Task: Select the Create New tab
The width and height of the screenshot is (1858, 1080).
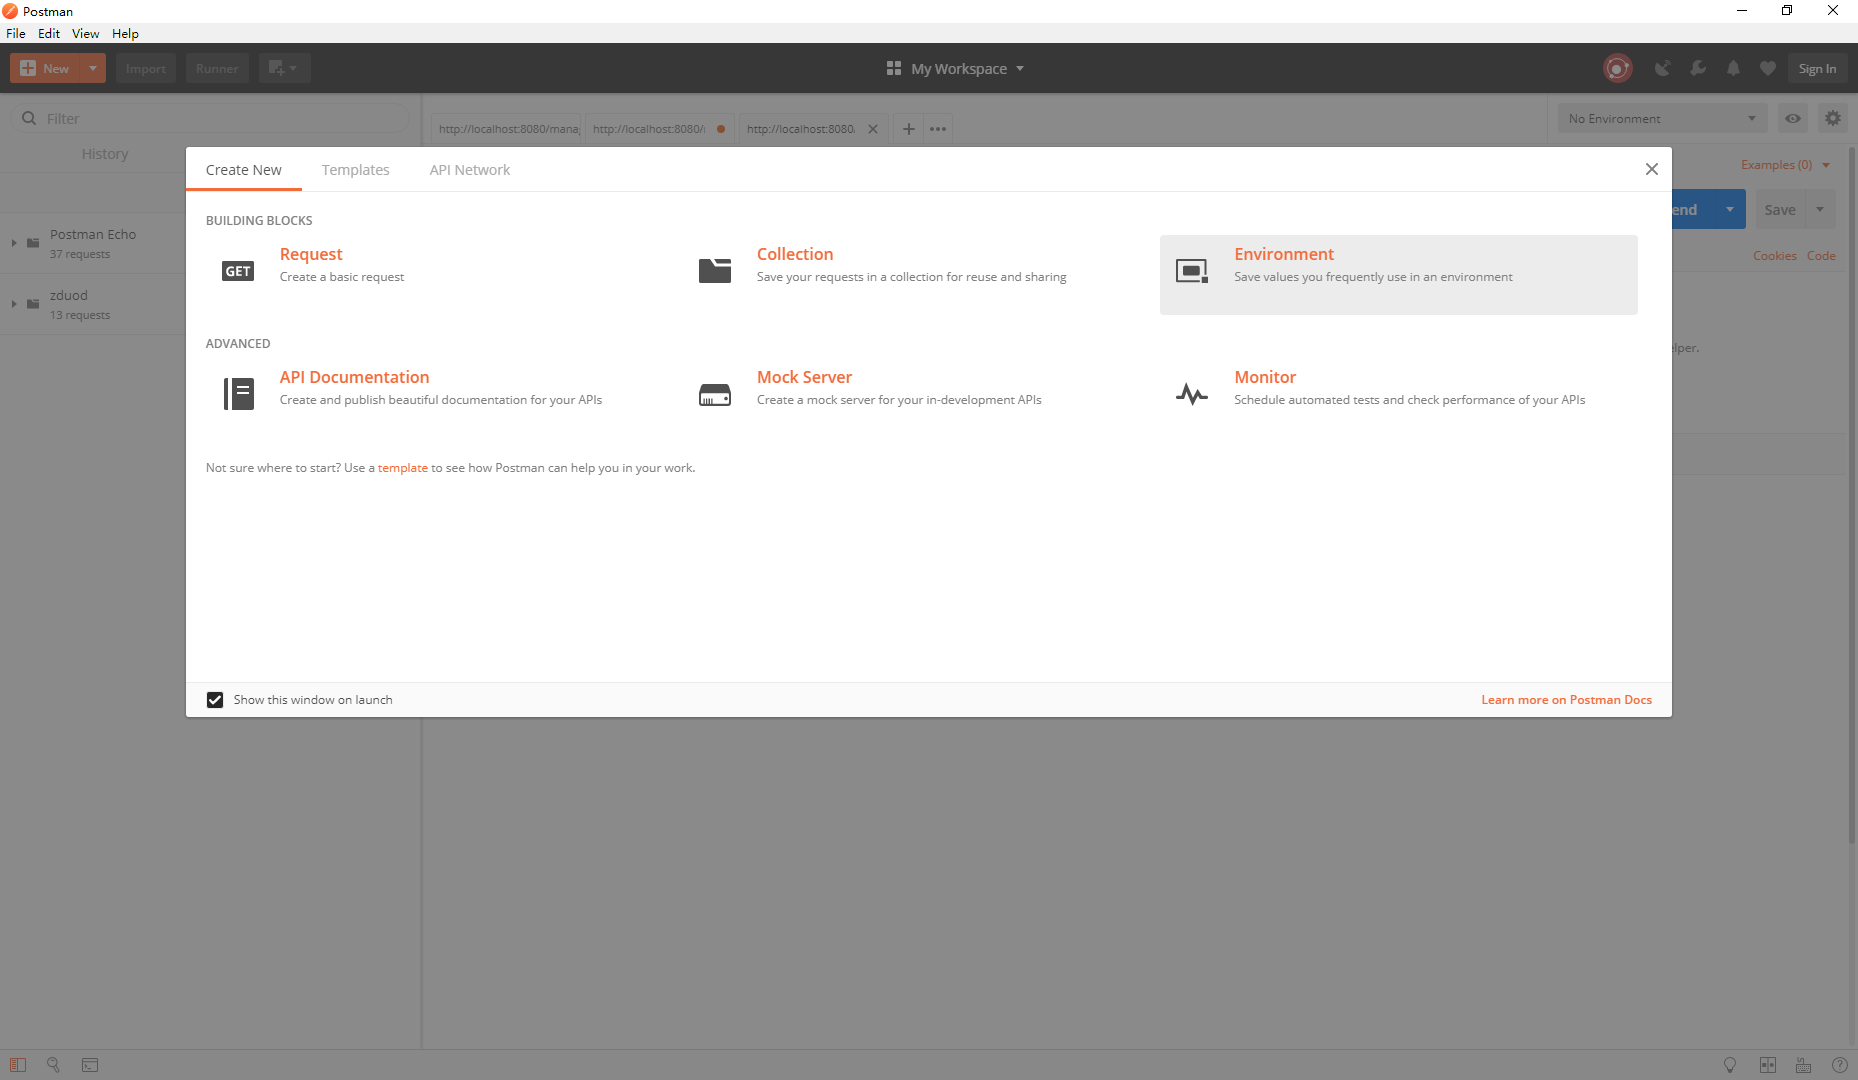Action: [244, 170]
